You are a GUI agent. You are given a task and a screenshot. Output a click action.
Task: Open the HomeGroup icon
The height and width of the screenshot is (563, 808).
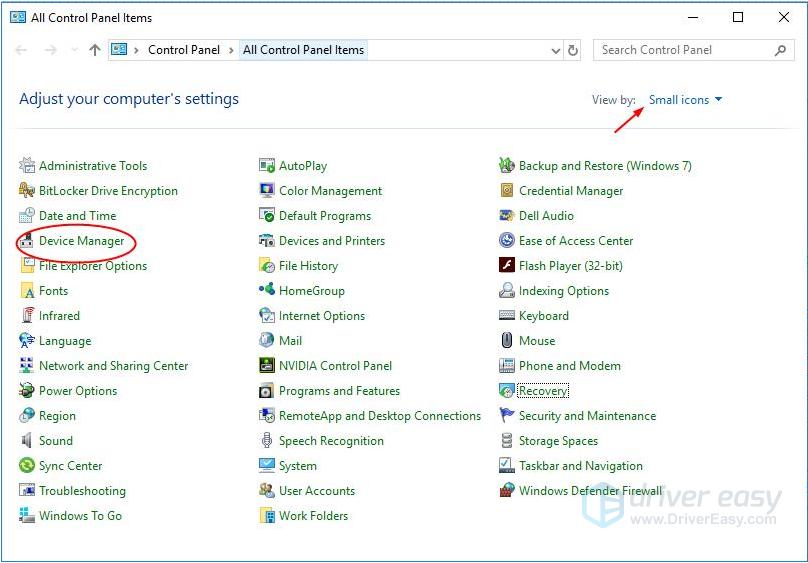click(267, 291)
